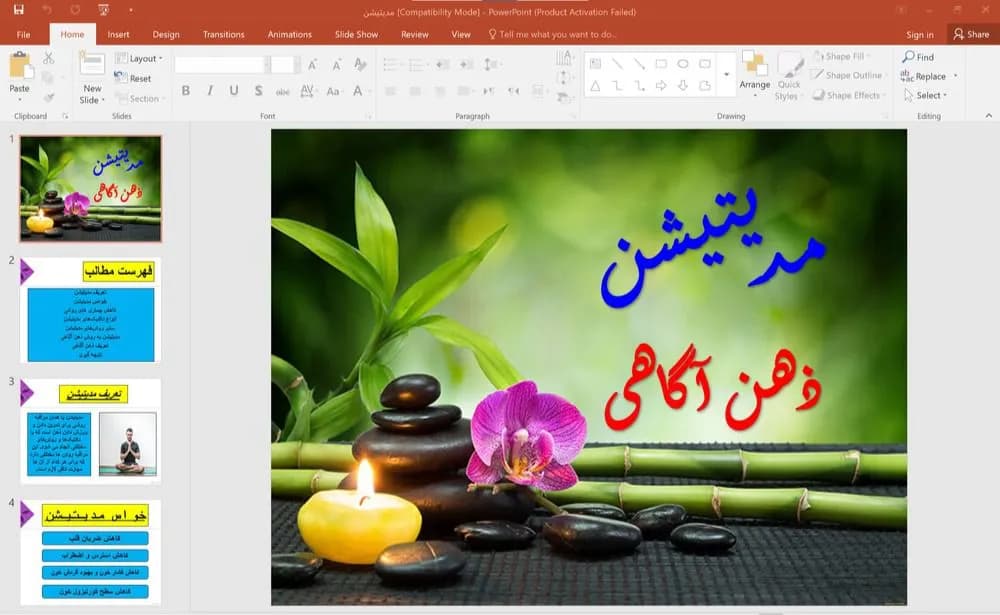
Task: Click the Redo icon in the quick access toolbar
Action: (x=75, y=10)
